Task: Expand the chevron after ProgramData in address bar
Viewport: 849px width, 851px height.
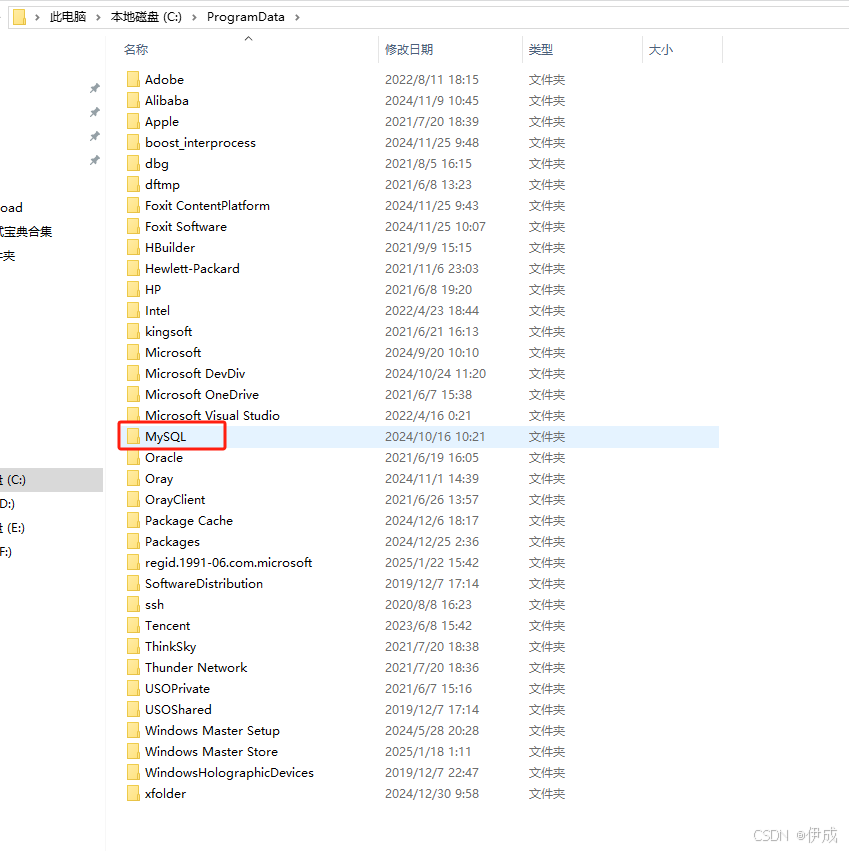Action: (297, 17)
